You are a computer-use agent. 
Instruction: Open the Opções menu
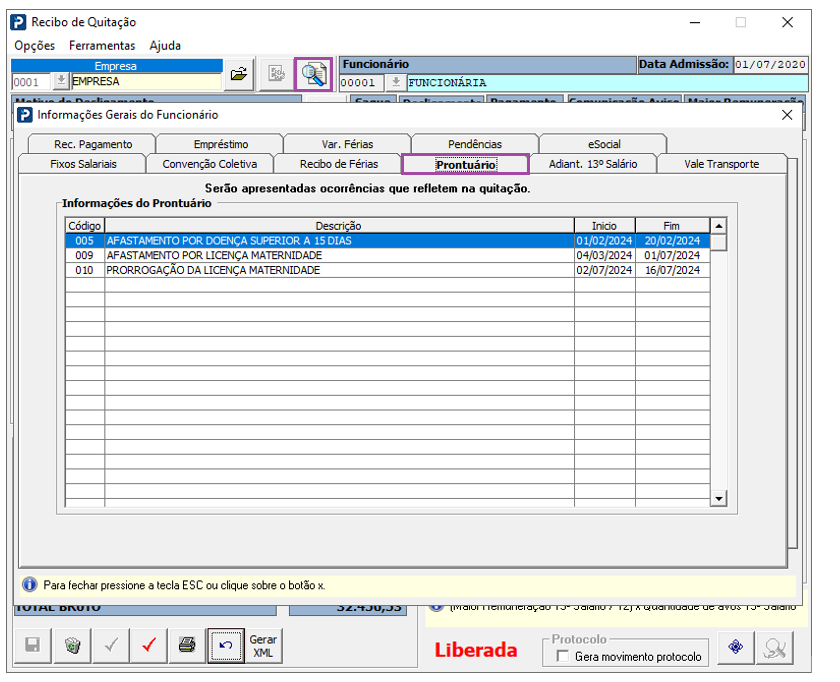click(34, 46)
